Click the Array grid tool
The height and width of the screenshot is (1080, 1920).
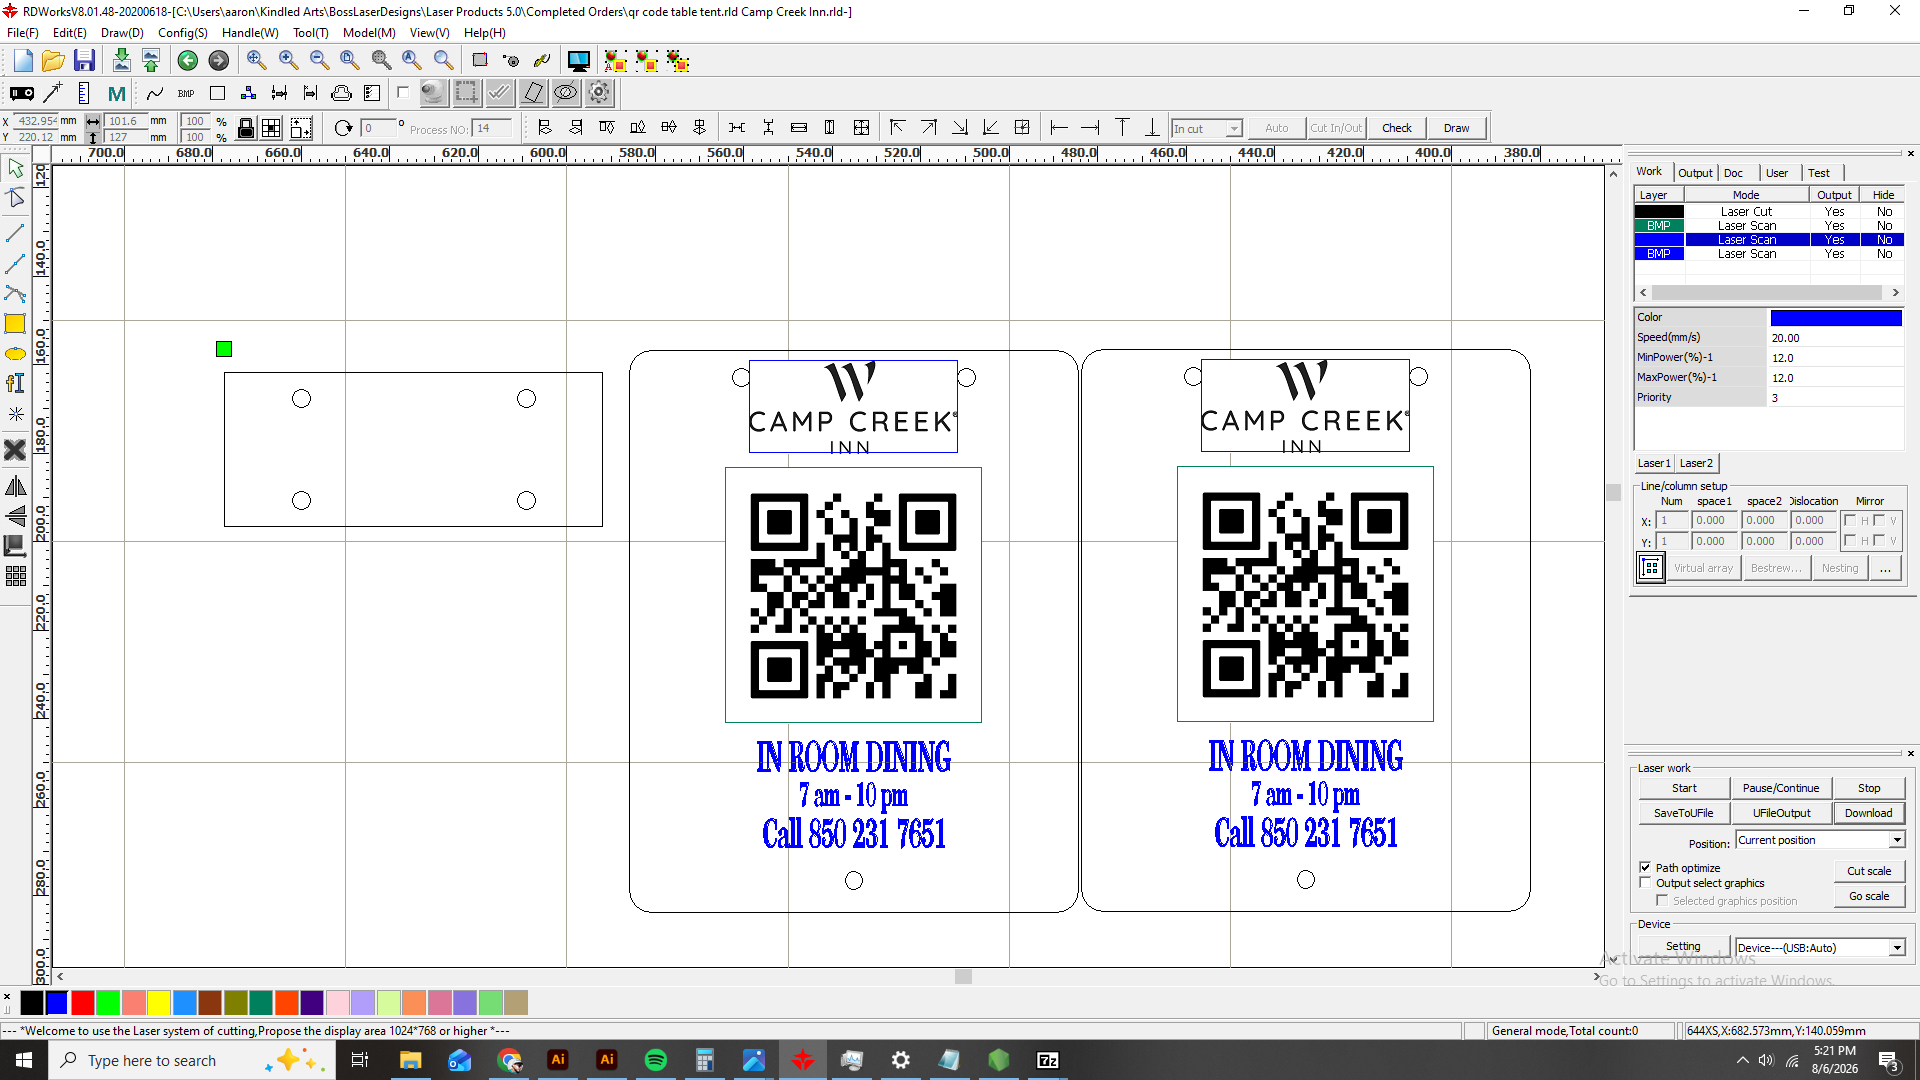tap(15, 576)
